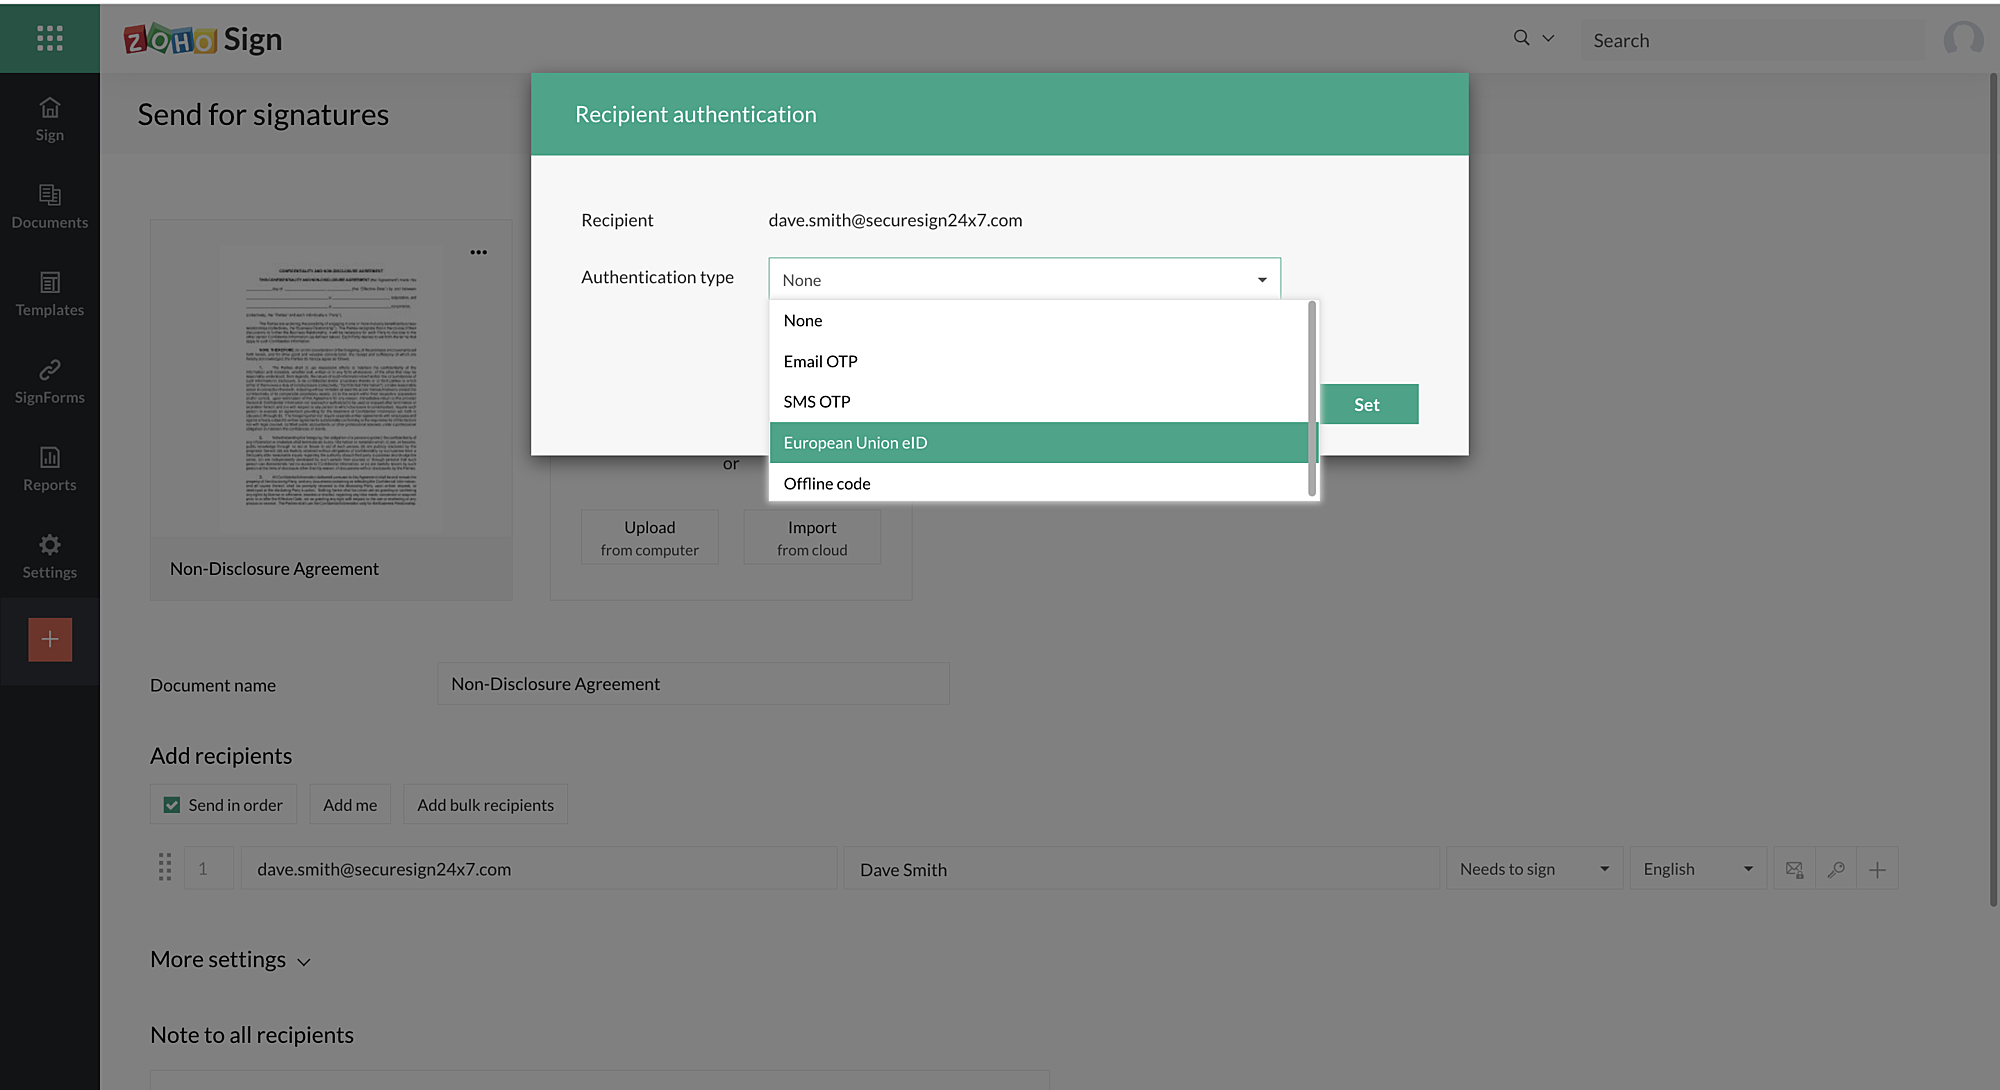Viewport: 2000px width, 1090px height.
Task: Toggle the Send in order checkbox
Action: [x=172, y=805]
